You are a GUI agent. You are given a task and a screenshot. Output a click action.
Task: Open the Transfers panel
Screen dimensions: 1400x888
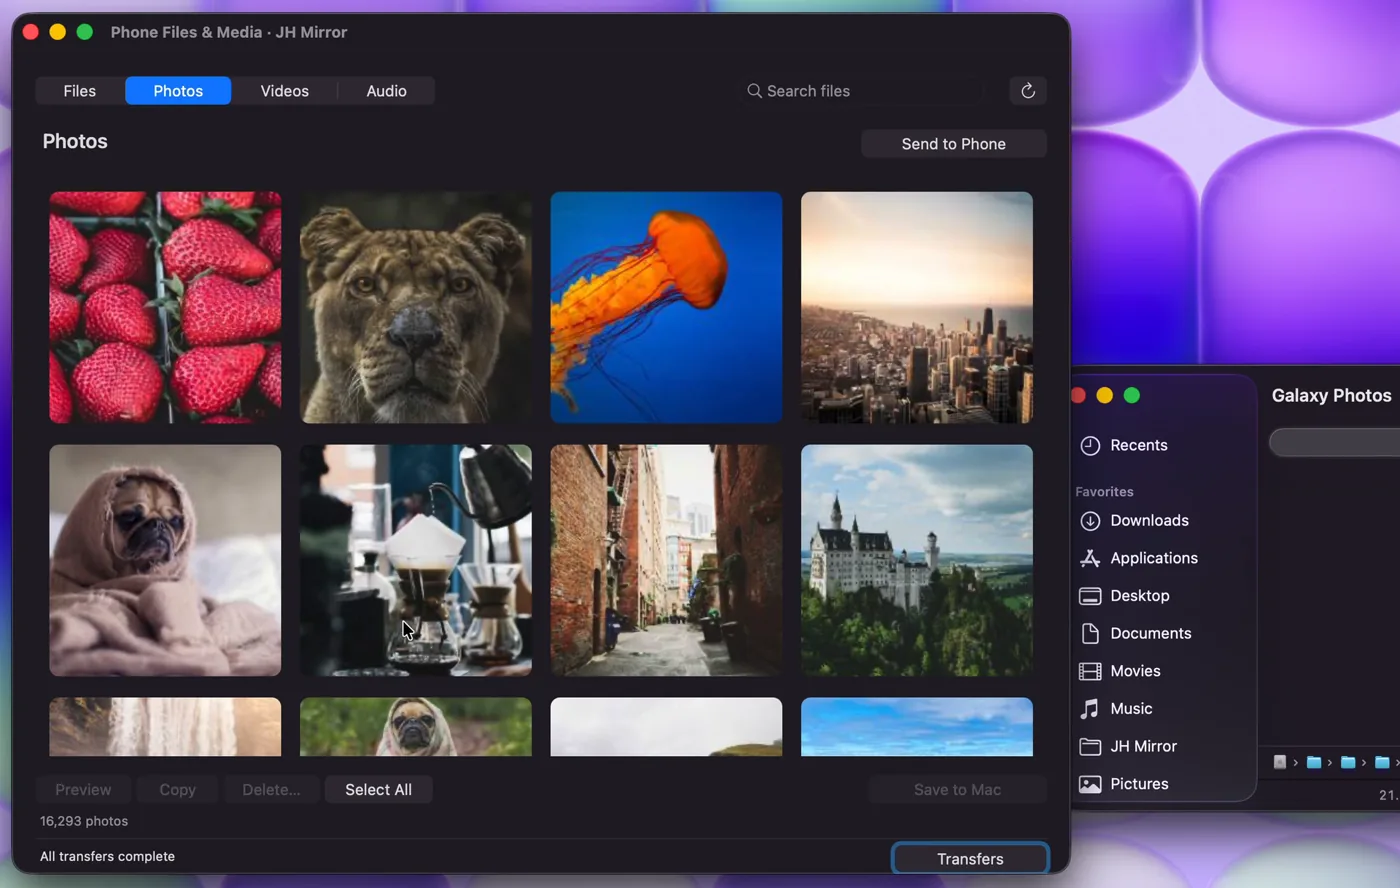pos(970,859)
